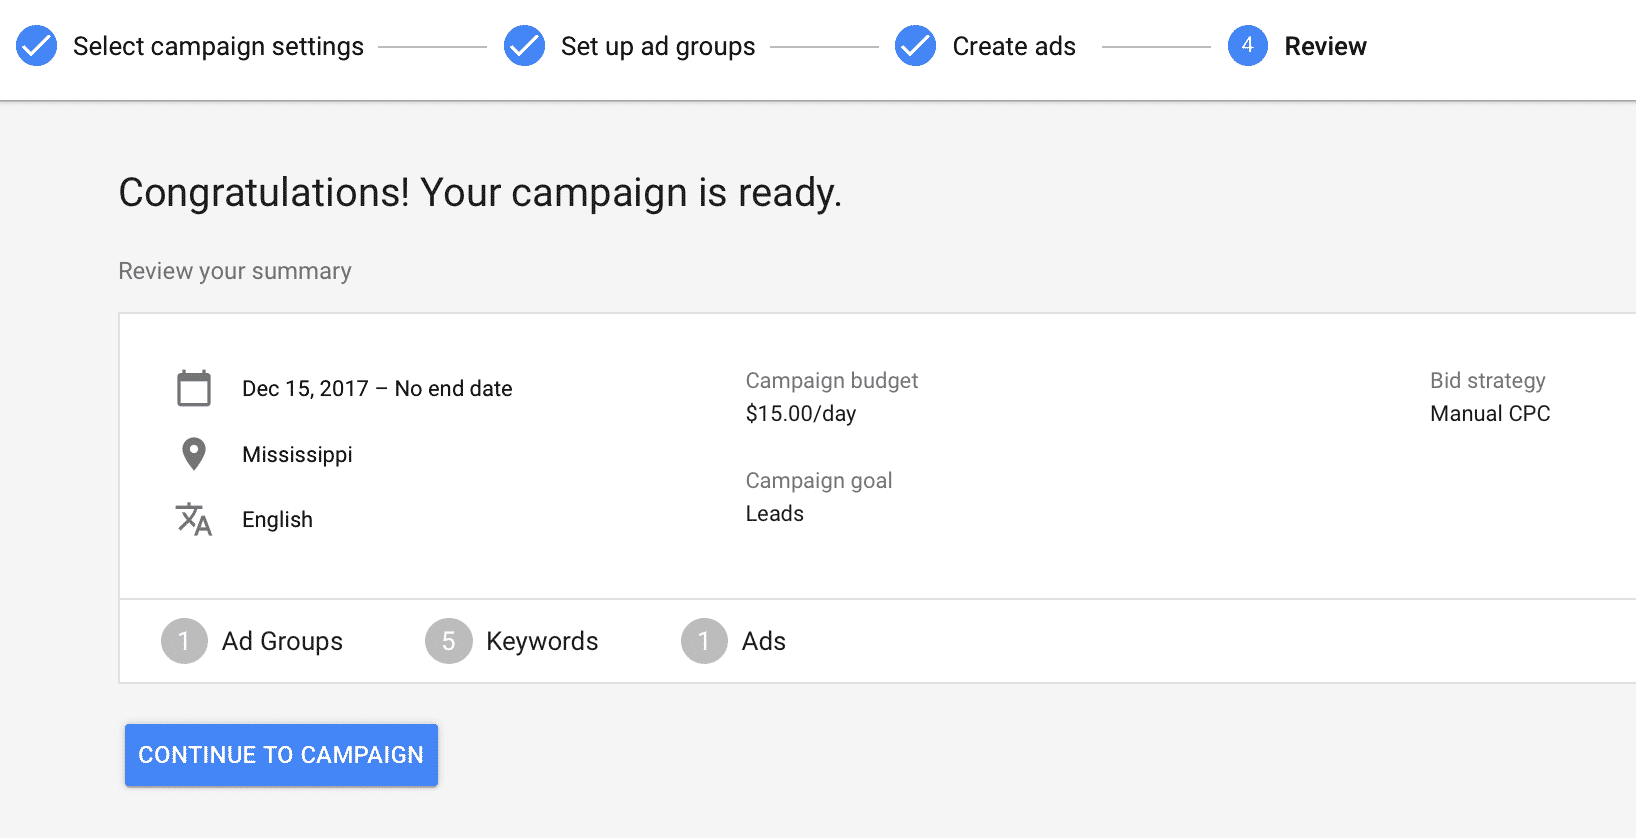
Task: Click the circled 1 beside Ad Groups
Action: click(x=184, y=641)
